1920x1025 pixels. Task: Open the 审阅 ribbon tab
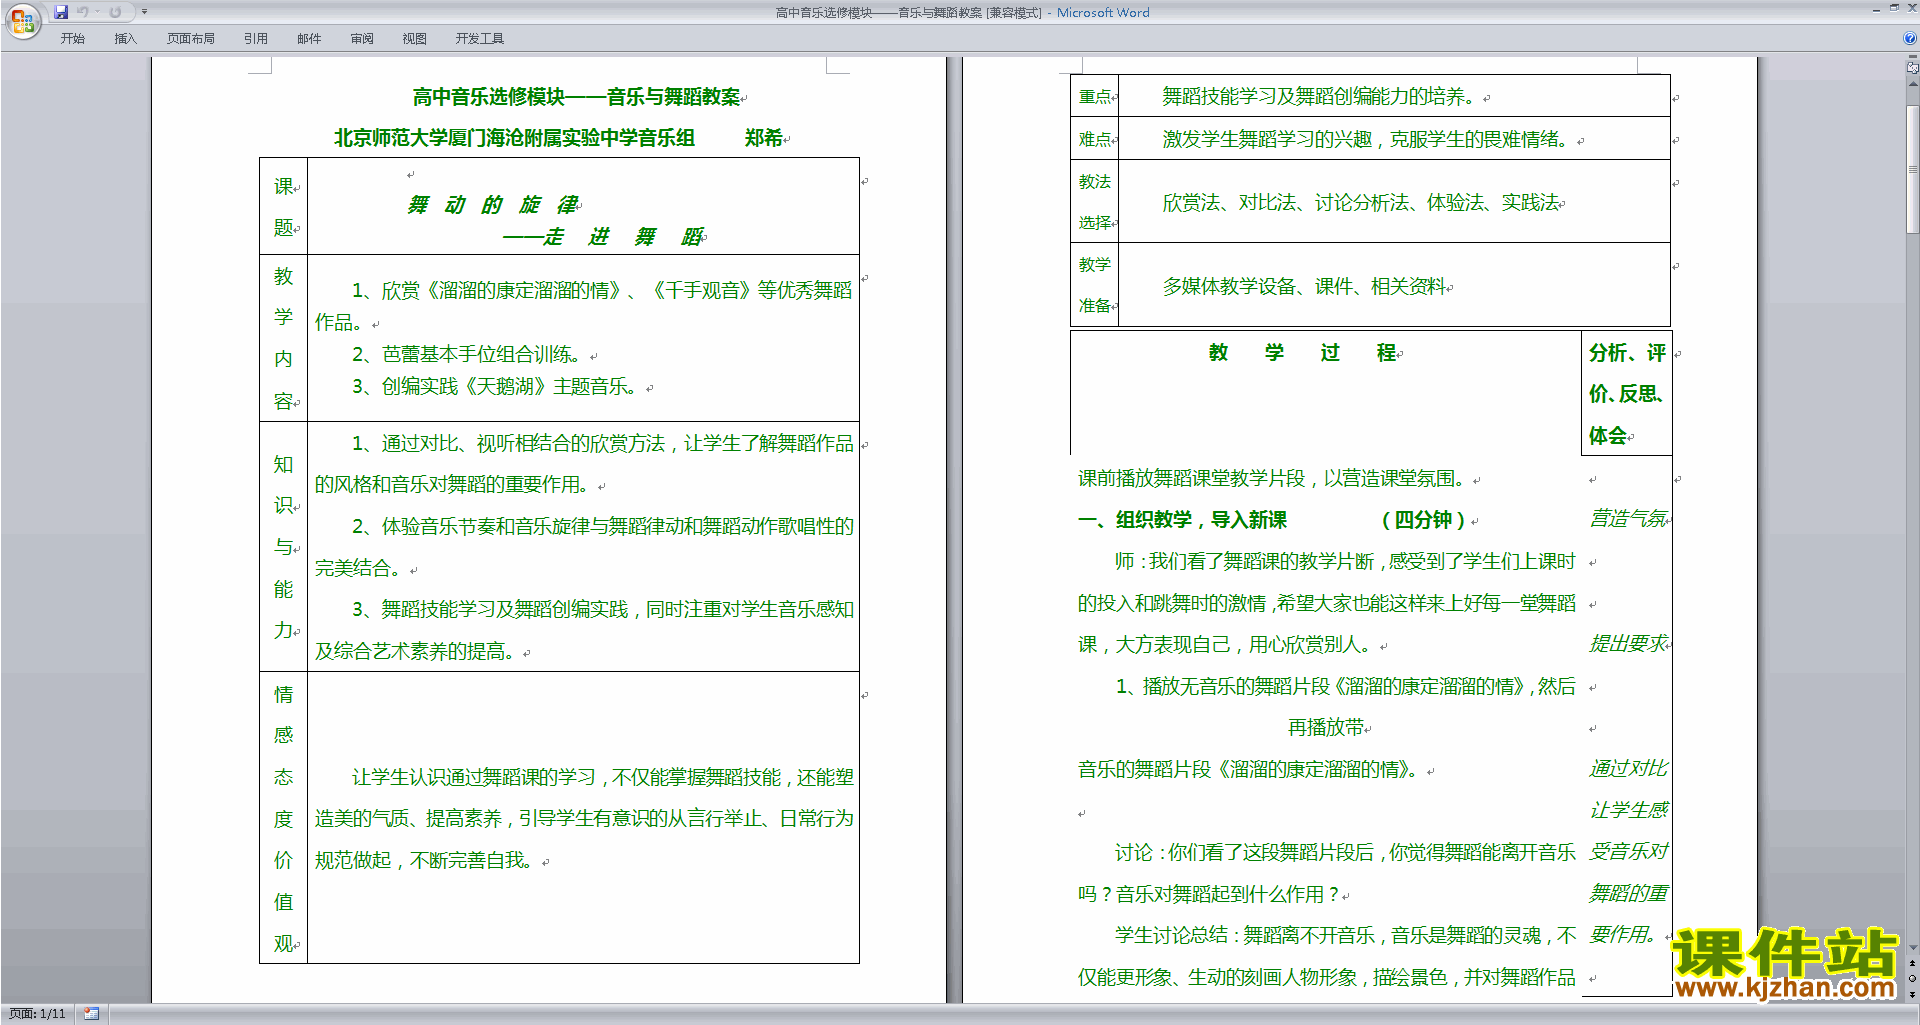coord(362,39)
